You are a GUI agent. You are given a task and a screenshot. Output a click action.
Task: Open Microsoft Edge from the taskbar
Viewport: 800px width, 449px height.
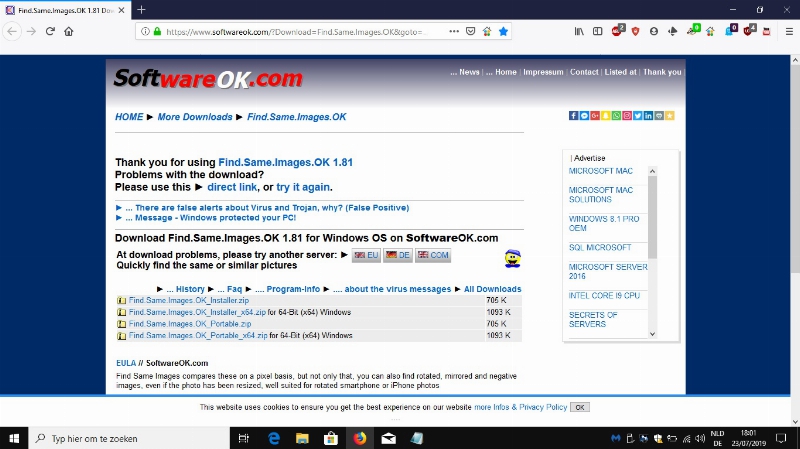tap(273, 438)
